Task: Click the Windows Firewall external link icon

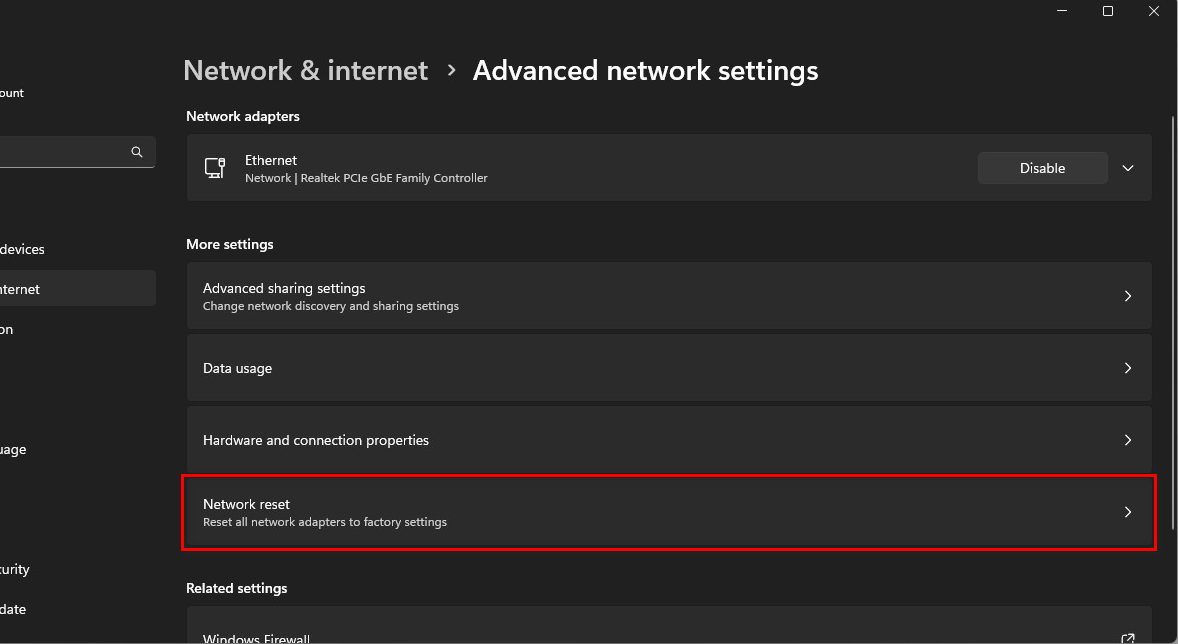Action: point(1128,638)
